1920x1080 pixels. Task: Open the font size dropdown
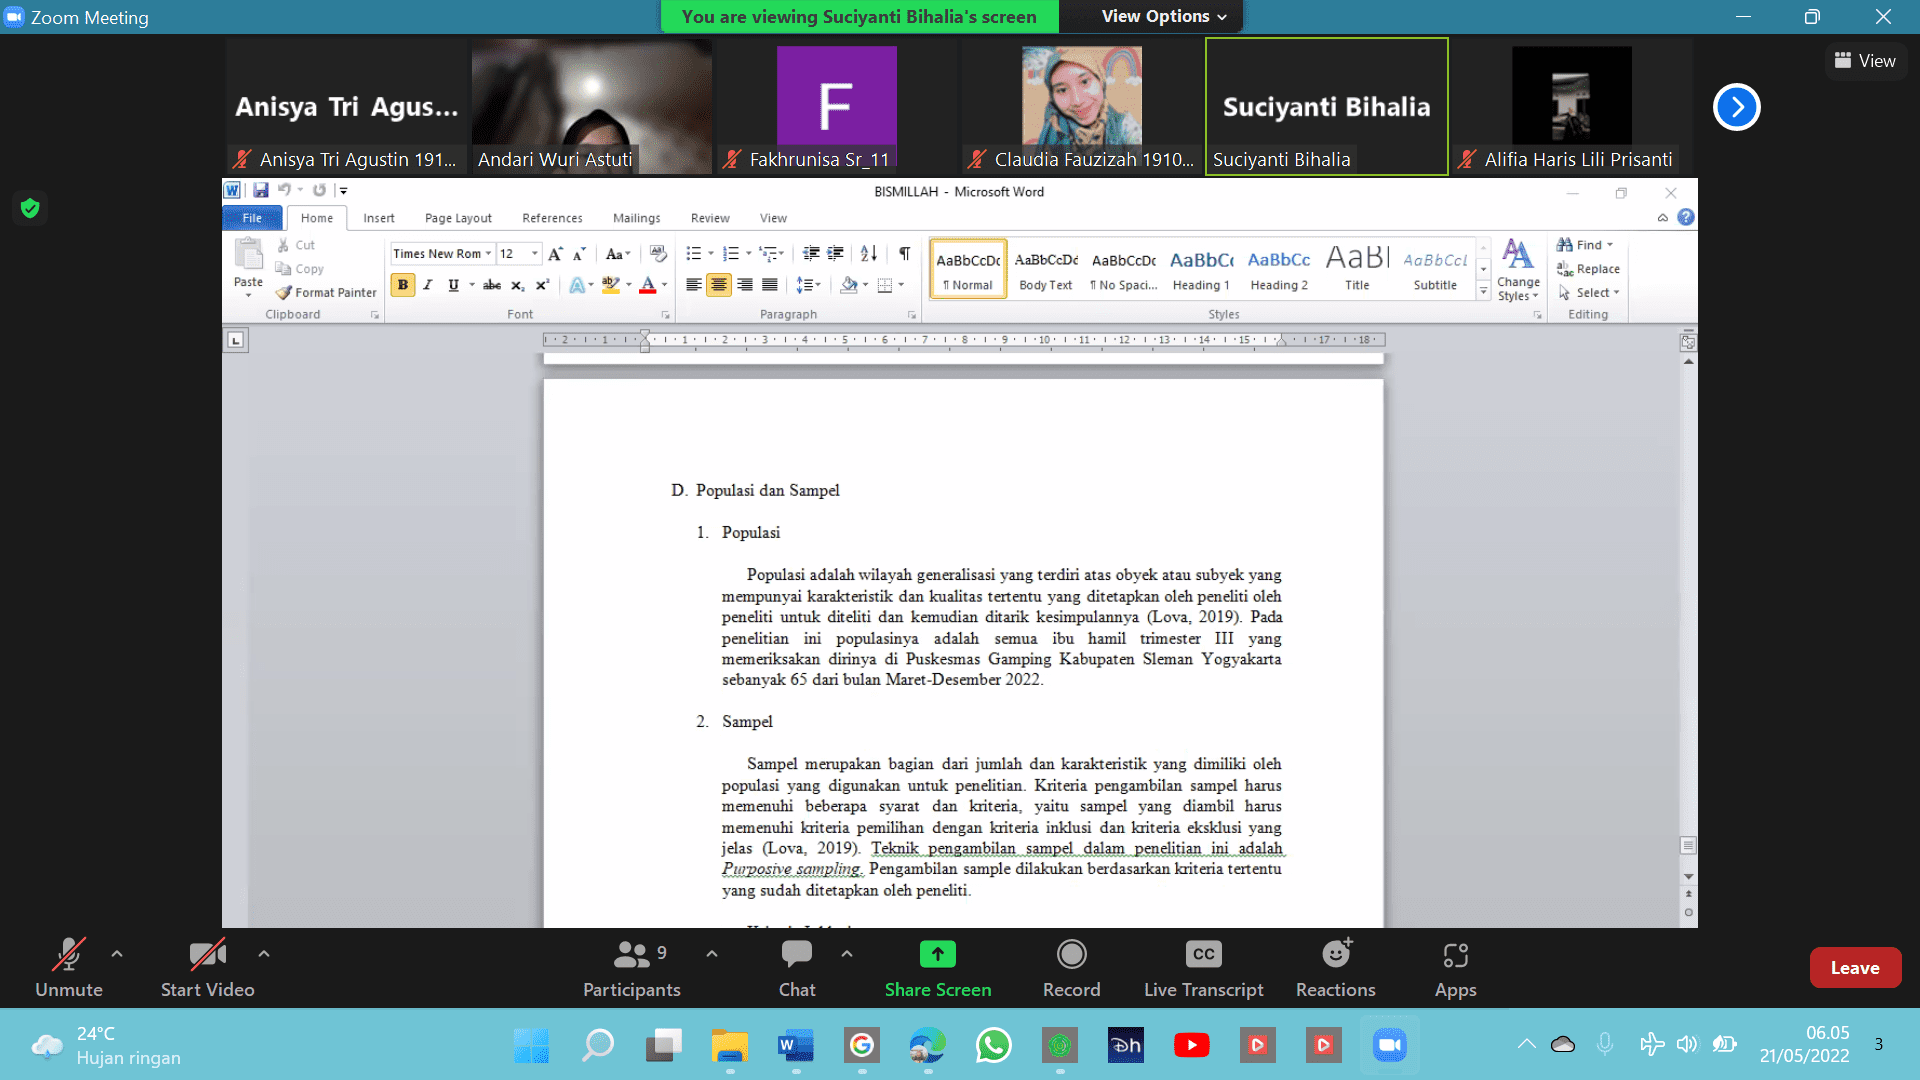(x=535, y=254)
